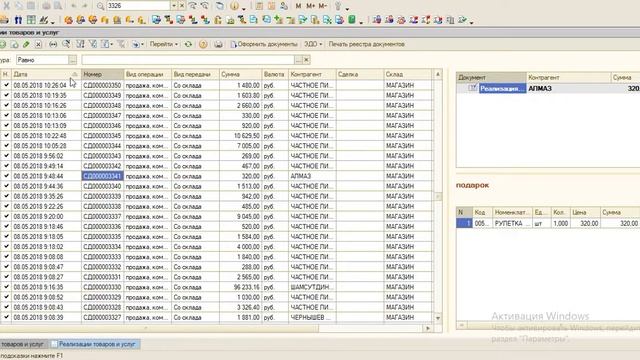640x360 pixels.
Task: Click the printer icon in list toolbar
Action: click(218, 44)
